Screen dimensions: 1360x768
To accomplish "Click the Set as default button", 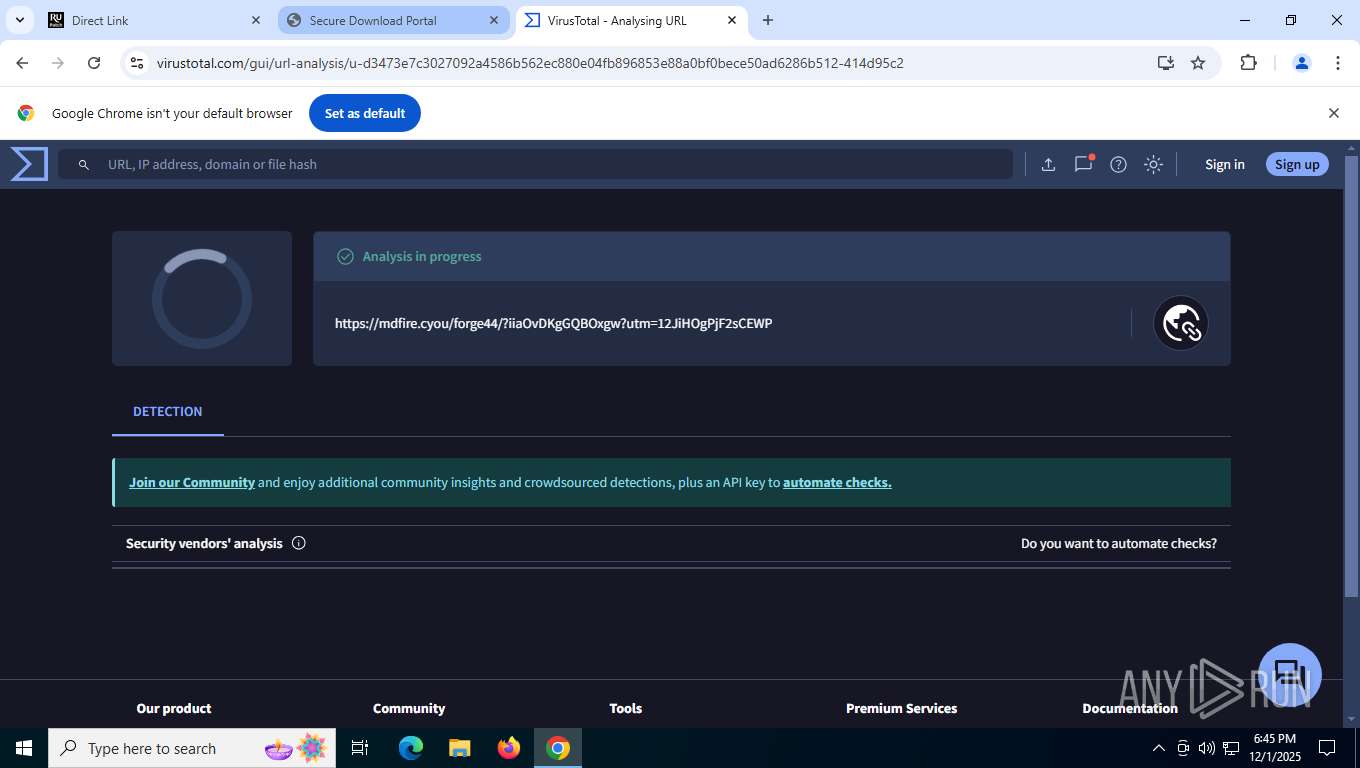I will (365, 113).
